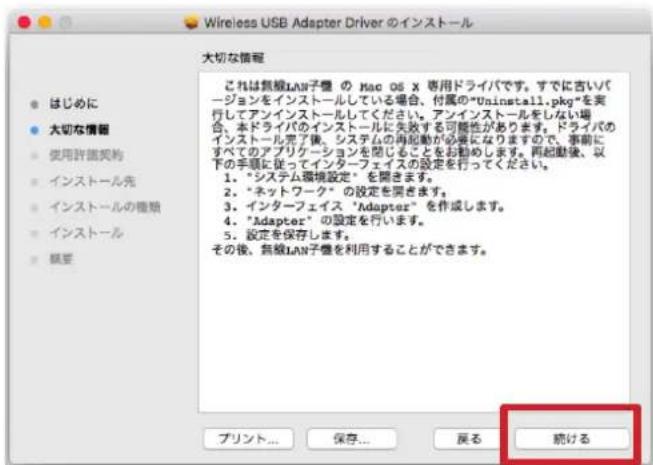Click line 3 about creating Adapter interface
The image size is (653, 465).
coord(364,206)
